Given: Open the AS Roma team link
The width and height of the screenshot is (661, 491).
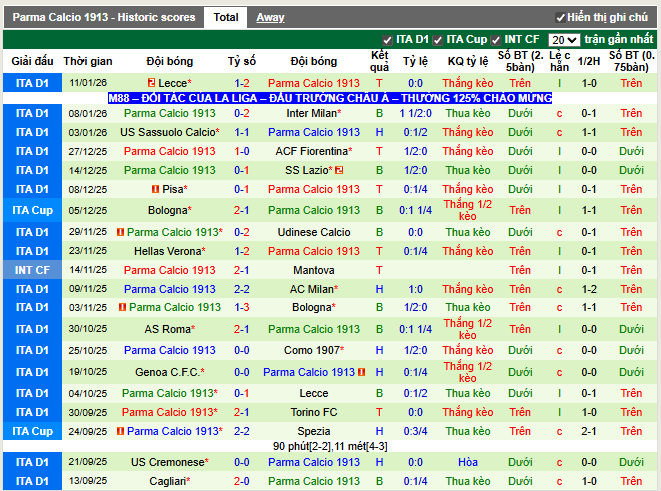Looking at the screenshot, I should coord(169,329).
